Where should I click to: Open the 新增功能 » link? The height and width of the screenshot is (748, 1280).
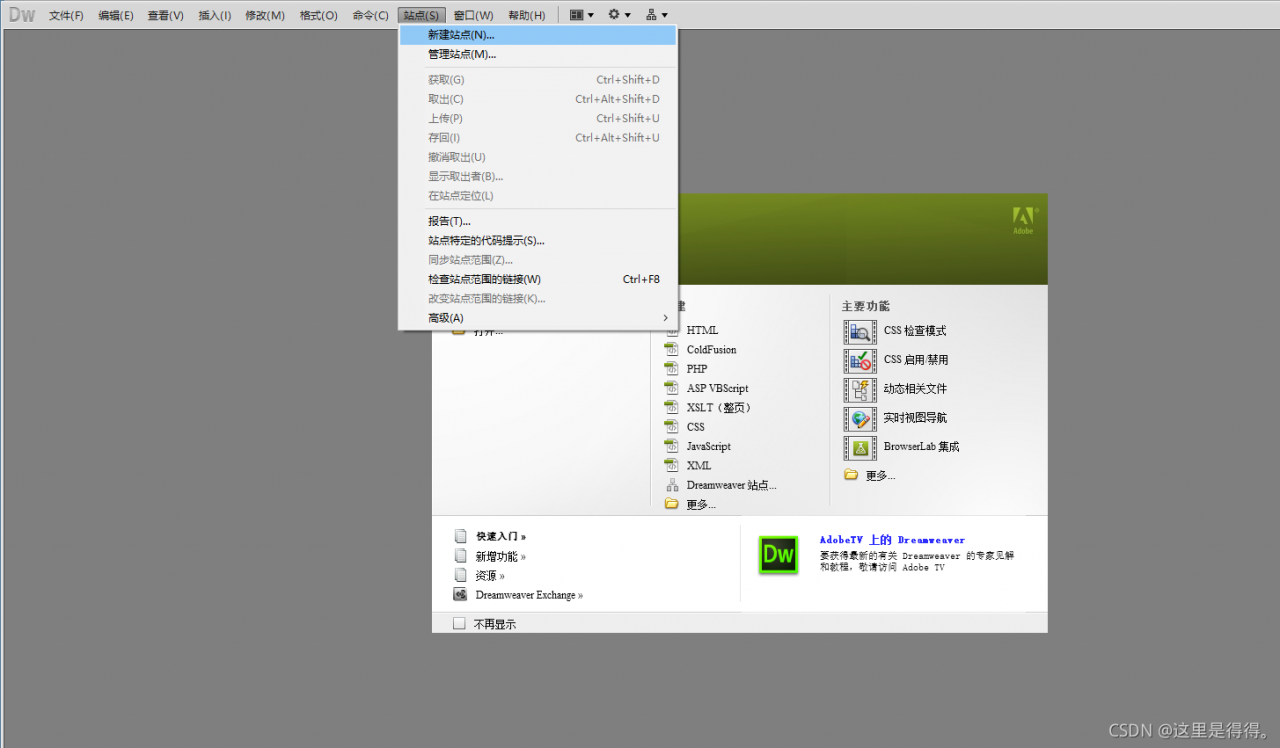click(x=501, y=556)
